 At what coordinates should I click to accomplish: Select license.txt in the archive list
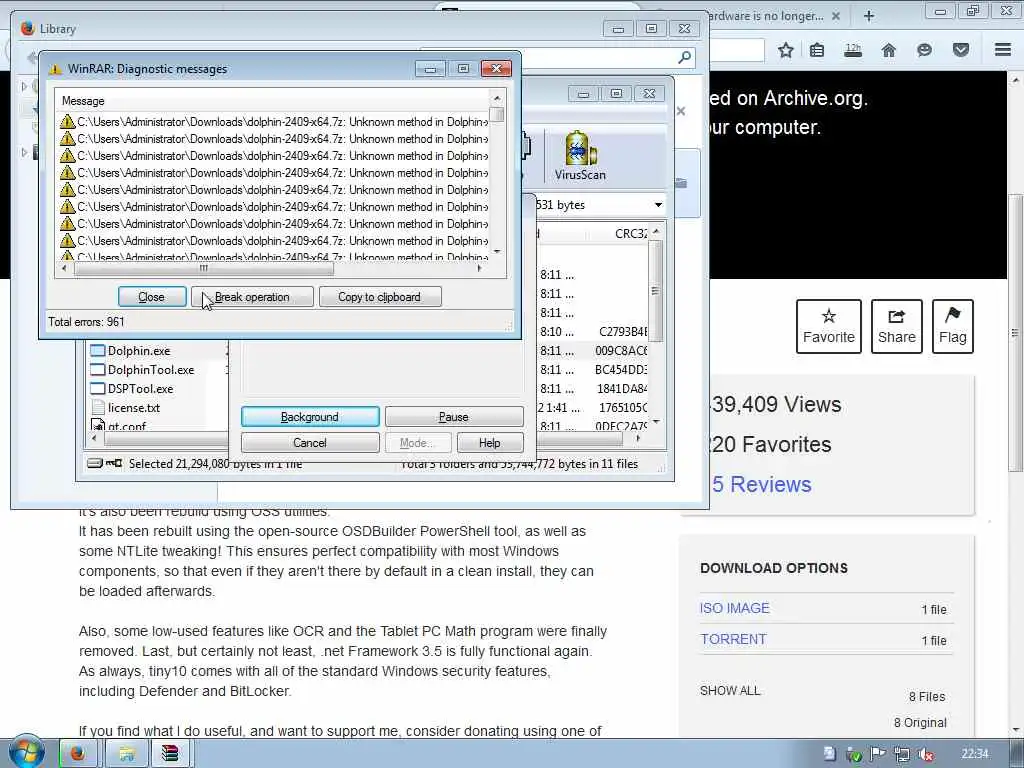point(134,408)
